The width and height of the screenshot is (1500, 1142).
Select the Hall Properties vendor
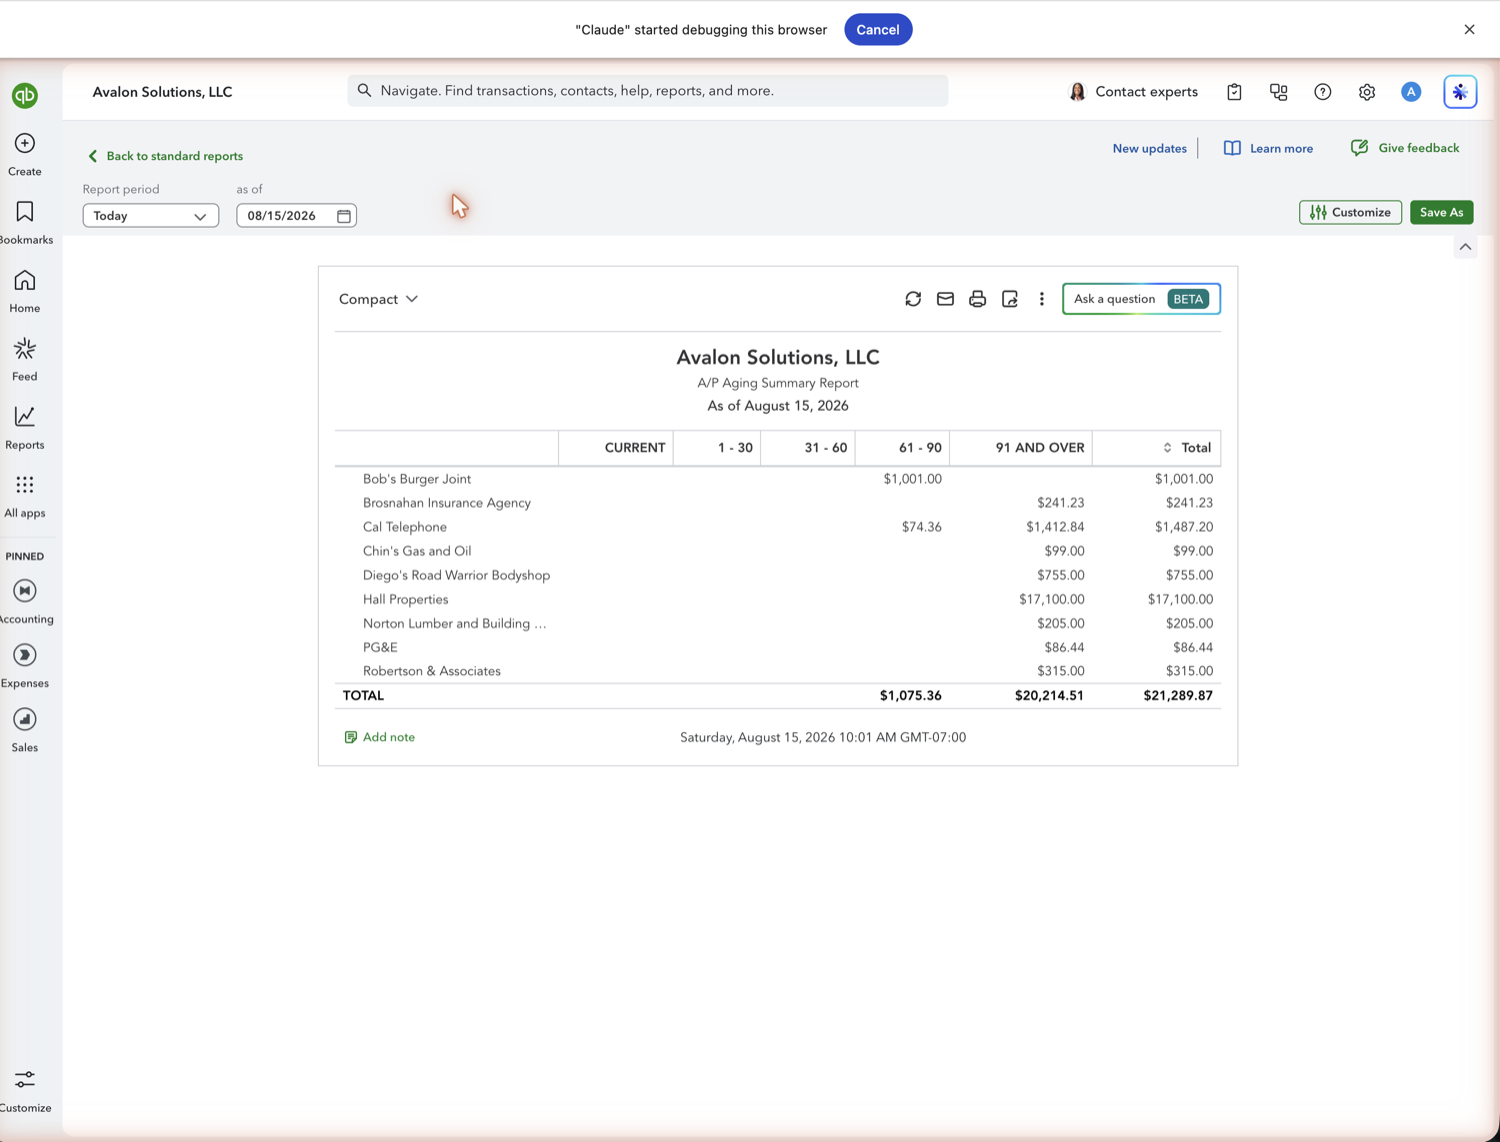(x=406, y=599)
